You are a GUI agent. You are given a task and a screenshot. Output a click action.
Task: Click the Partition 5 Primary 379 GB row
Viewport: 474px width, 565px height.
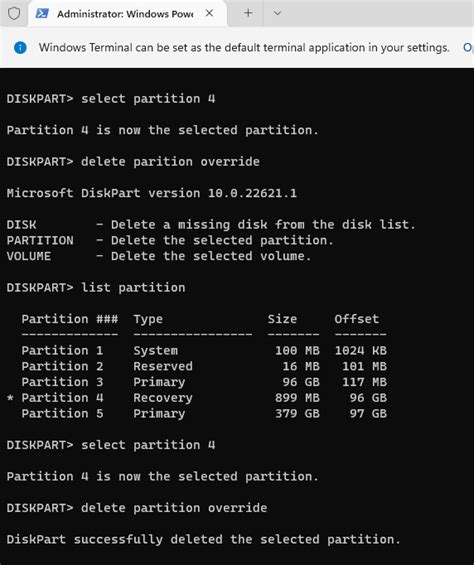(204, 414)
